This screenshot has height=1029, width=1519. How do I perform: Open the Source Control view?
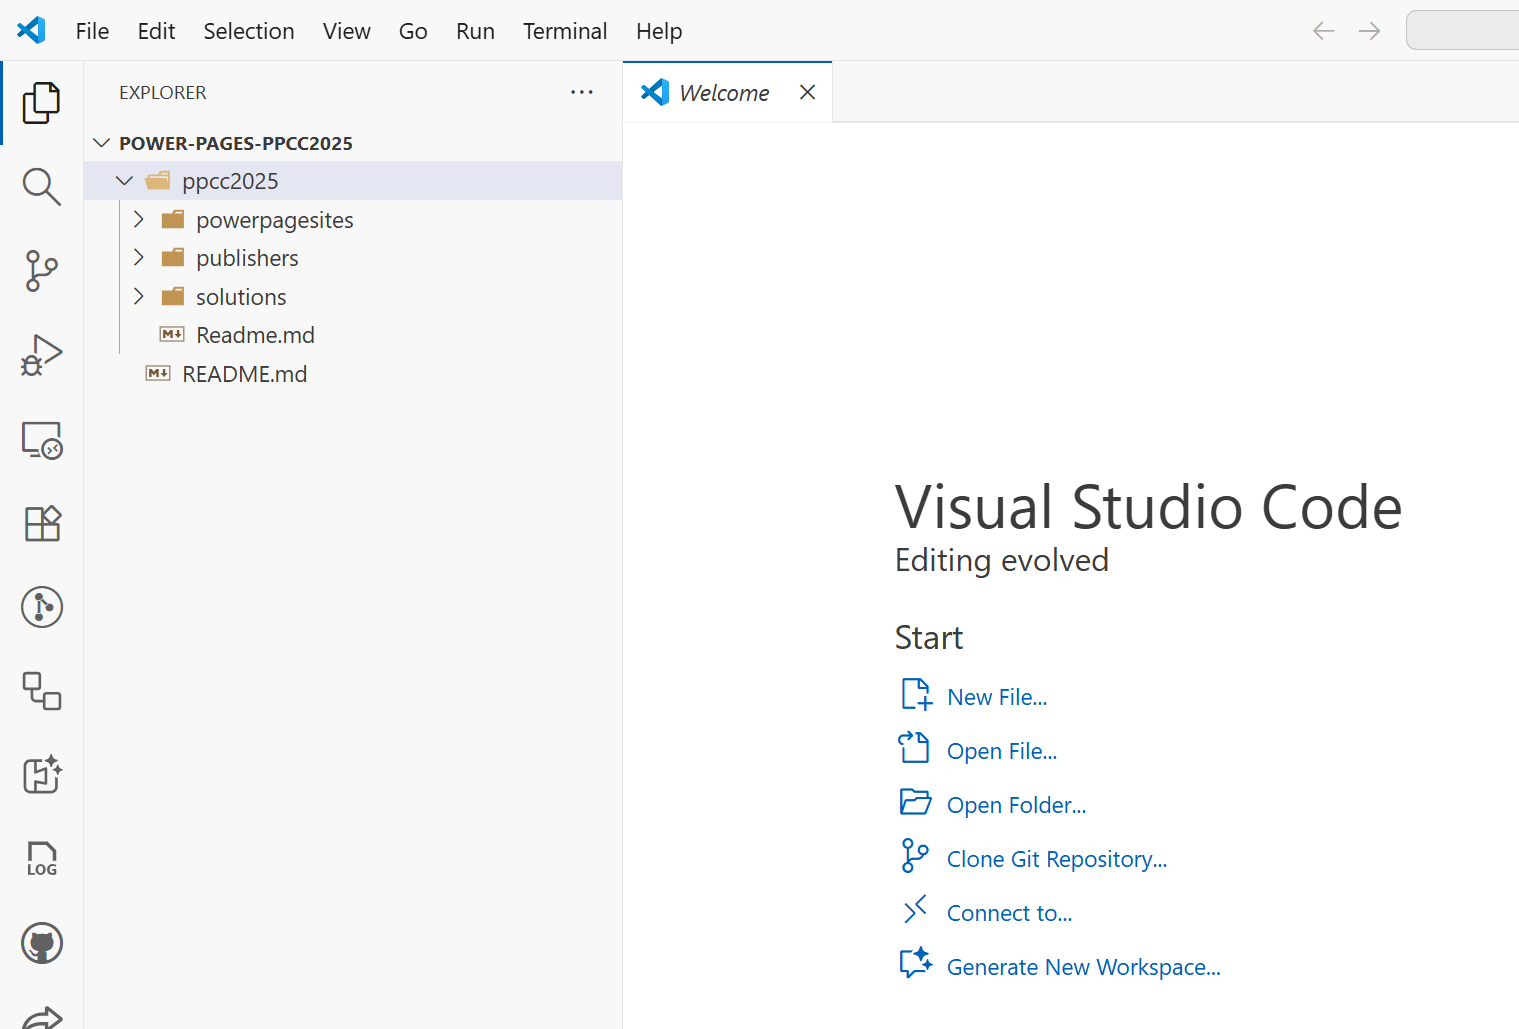coord(41,271)
